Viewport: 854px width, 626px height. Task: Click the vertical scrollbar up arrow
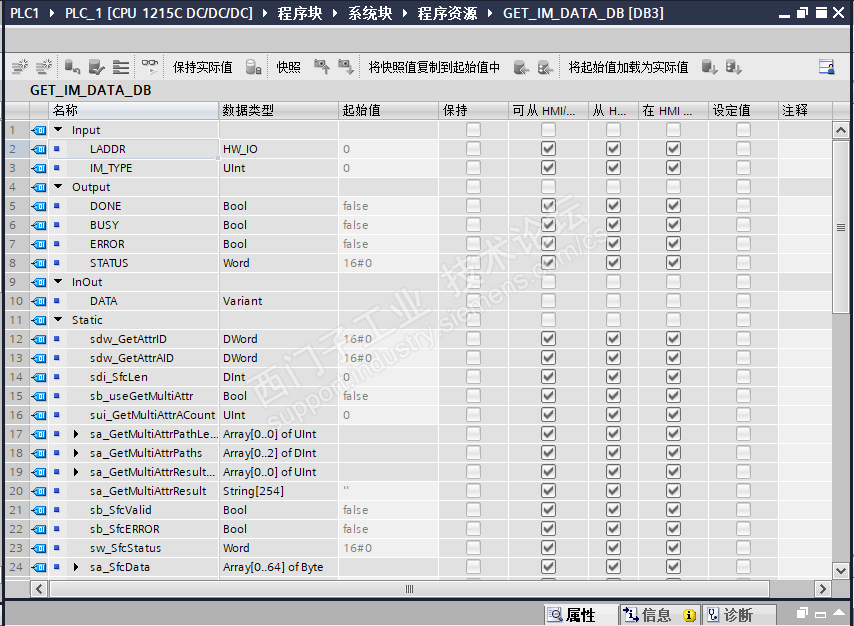coord(840,130)
